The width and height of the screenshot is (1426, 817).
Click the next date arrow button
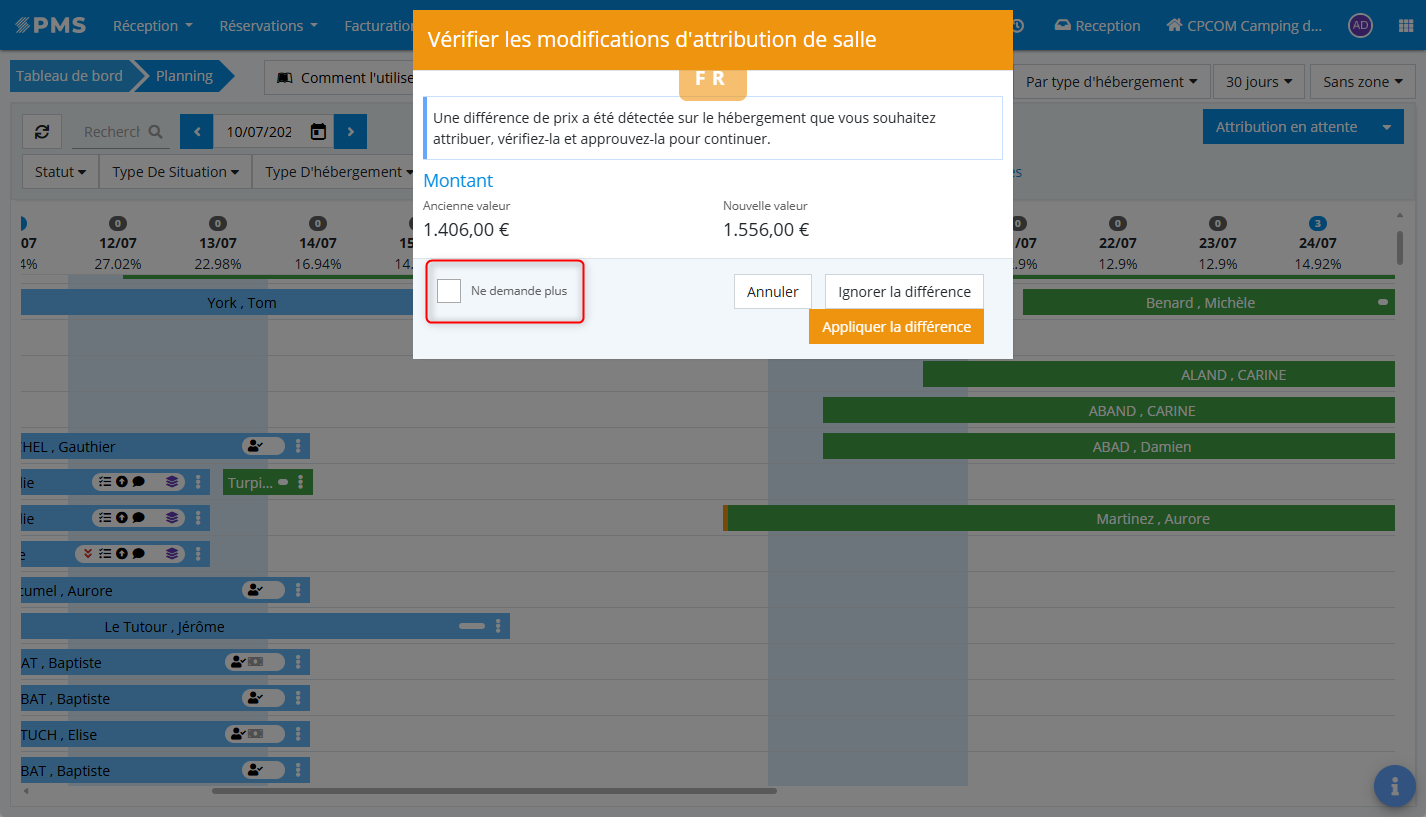(x=350, y=132)
